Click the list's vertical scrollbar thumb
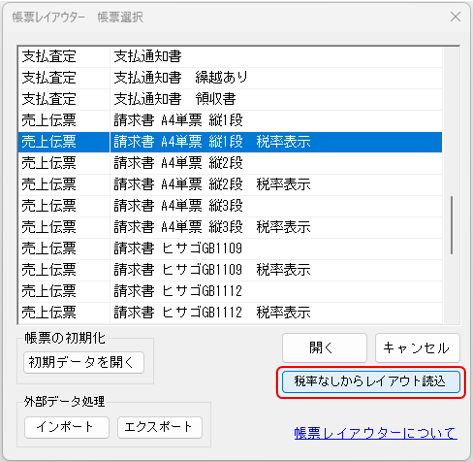The width and height of the screenshot is (473, 462). (452, 225)
